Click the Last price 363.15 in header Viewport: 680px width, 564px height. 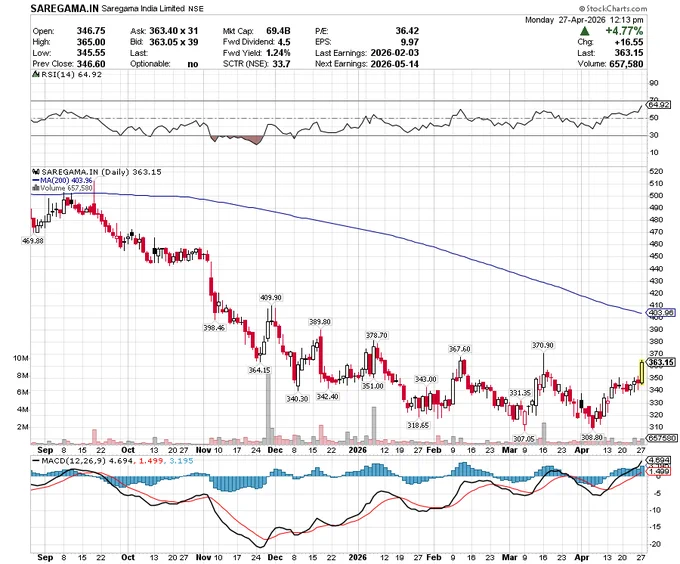tap(628, 53)
